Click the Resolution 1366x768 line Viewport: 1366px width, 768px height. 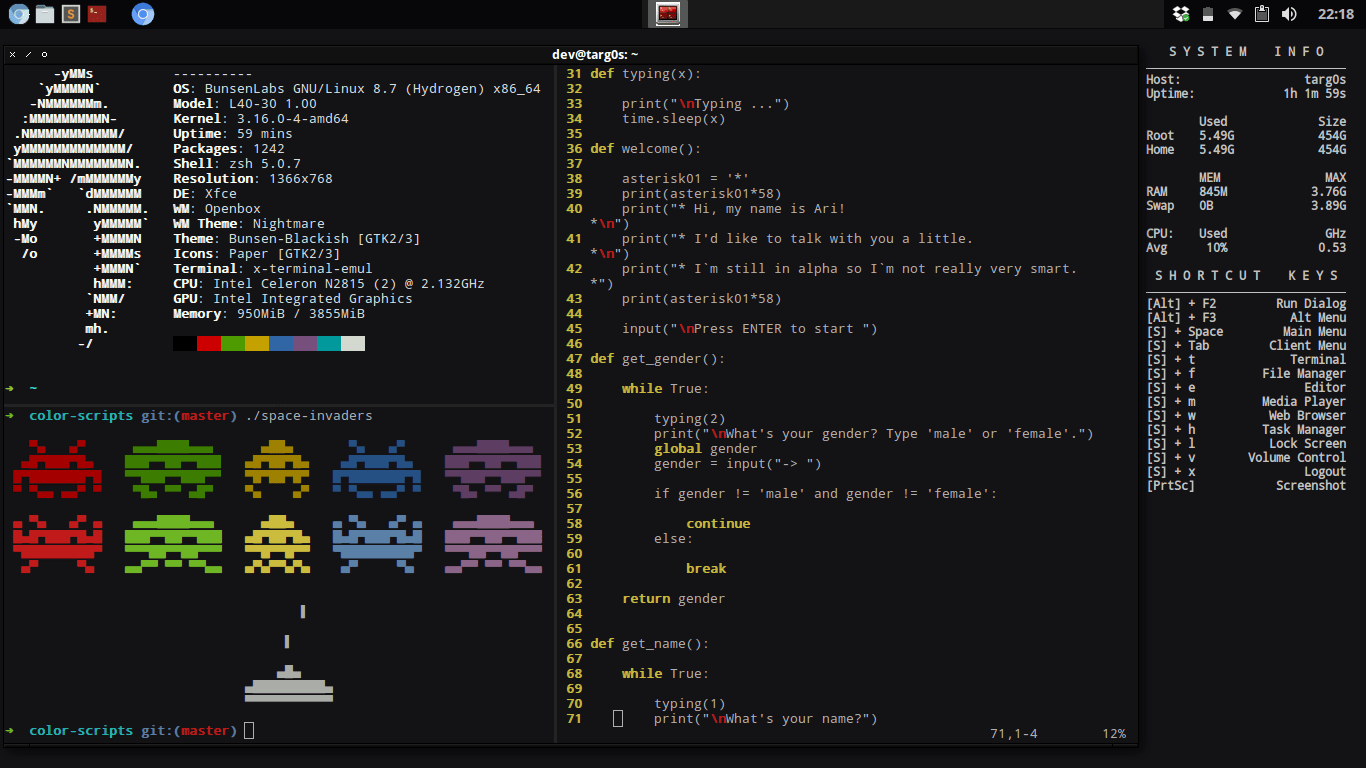click(x=253, y=179)
